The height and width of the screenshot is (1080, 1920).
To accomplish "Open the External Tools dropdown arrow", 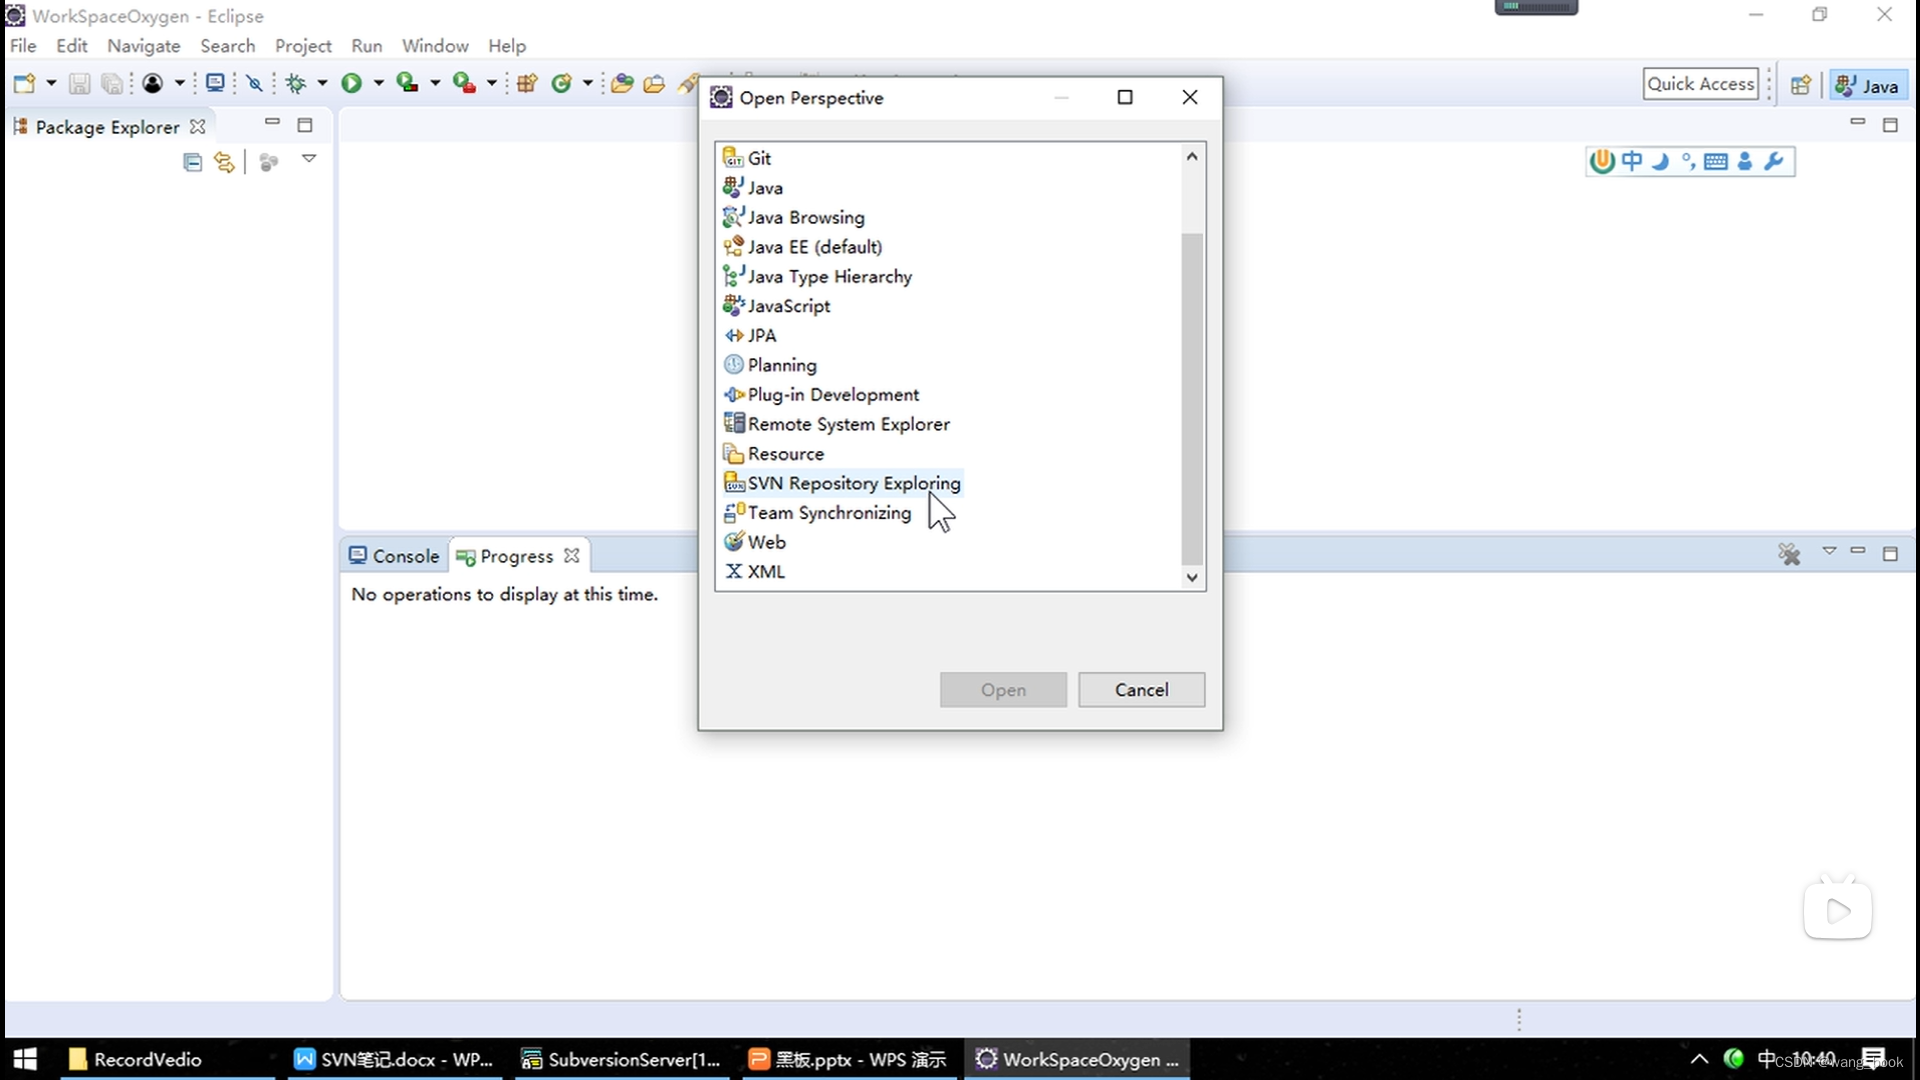I will click(x=491, y=84).
